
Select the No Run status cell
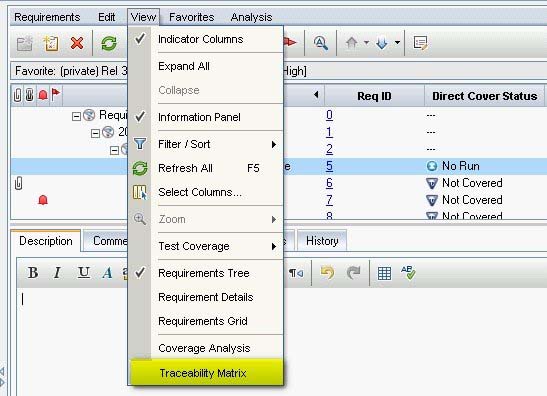pos(454,166)
